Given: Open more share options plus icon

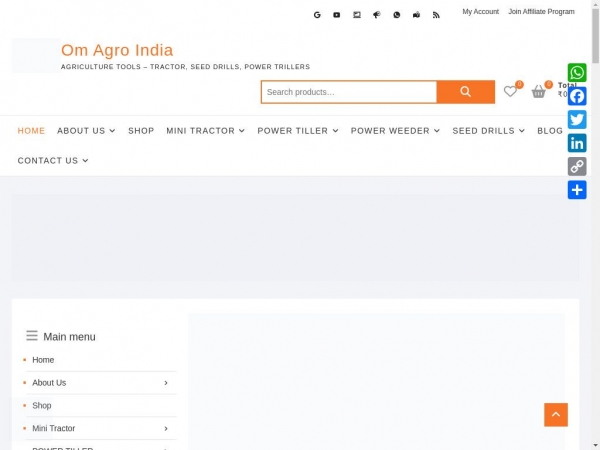Looking at the screenshot, I should pyautogui.click(x=577, y=190).
